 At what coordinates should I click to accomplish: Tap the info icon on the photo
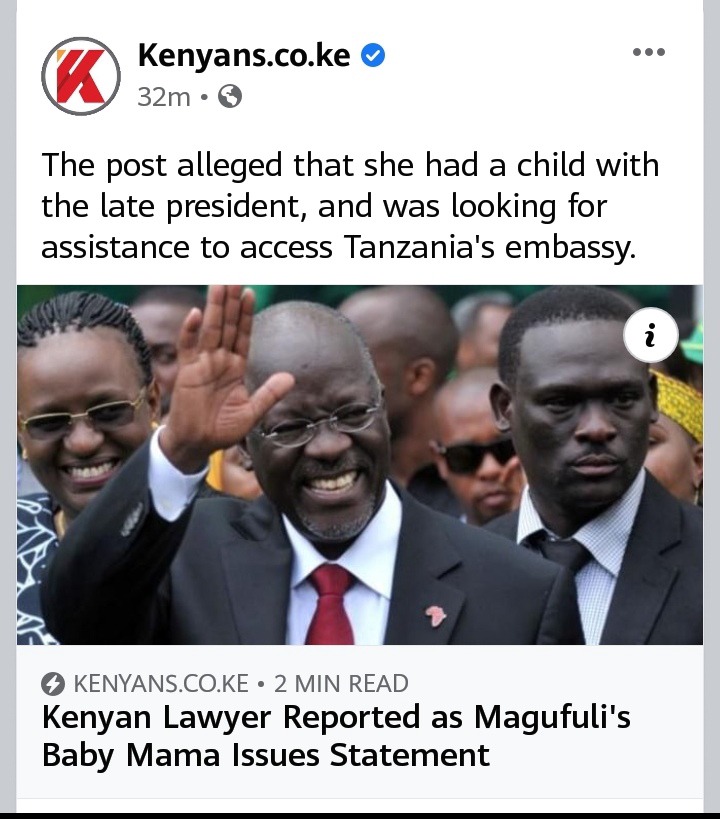(x=651, y=335)
